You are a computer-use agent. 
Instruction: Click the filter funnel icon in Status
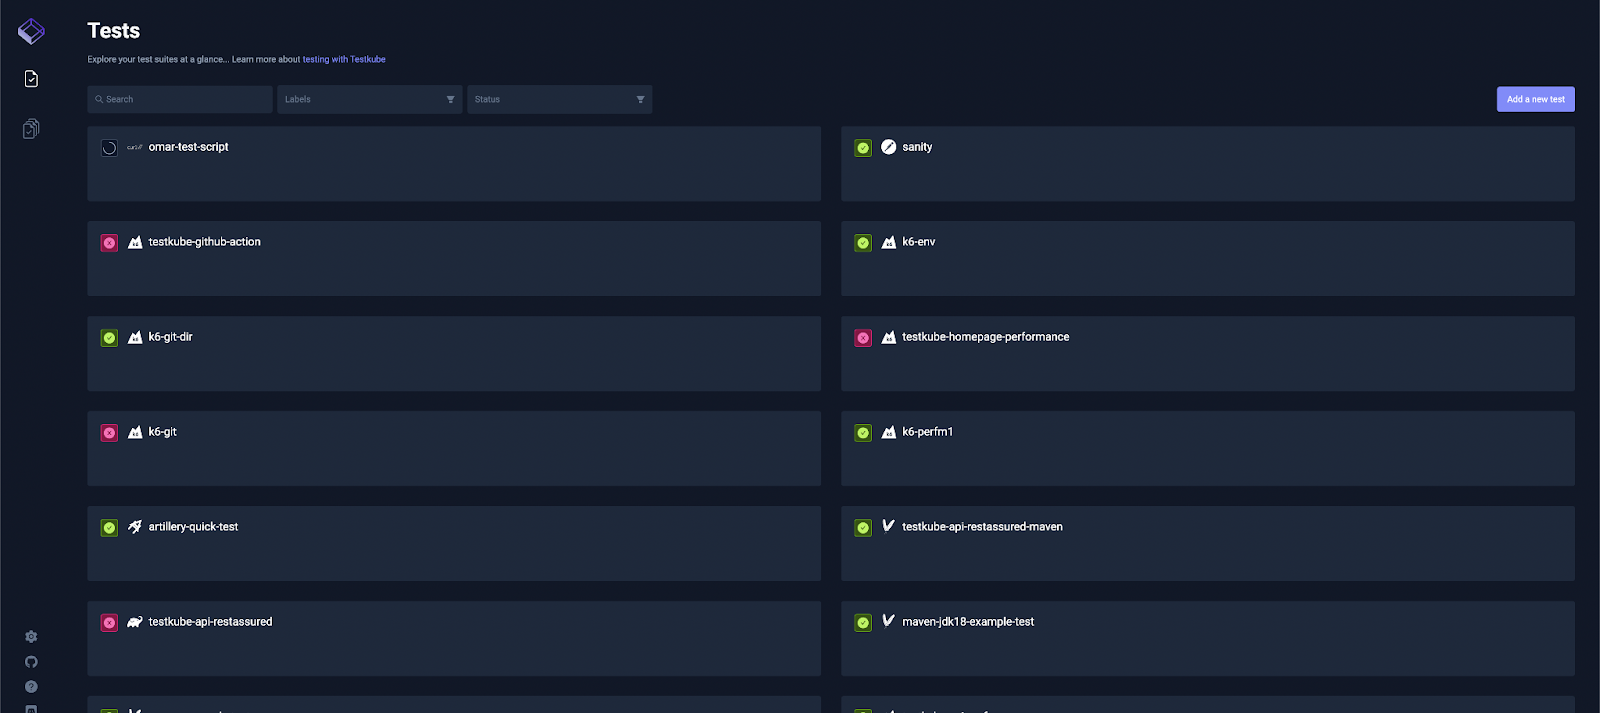point(640,99)
